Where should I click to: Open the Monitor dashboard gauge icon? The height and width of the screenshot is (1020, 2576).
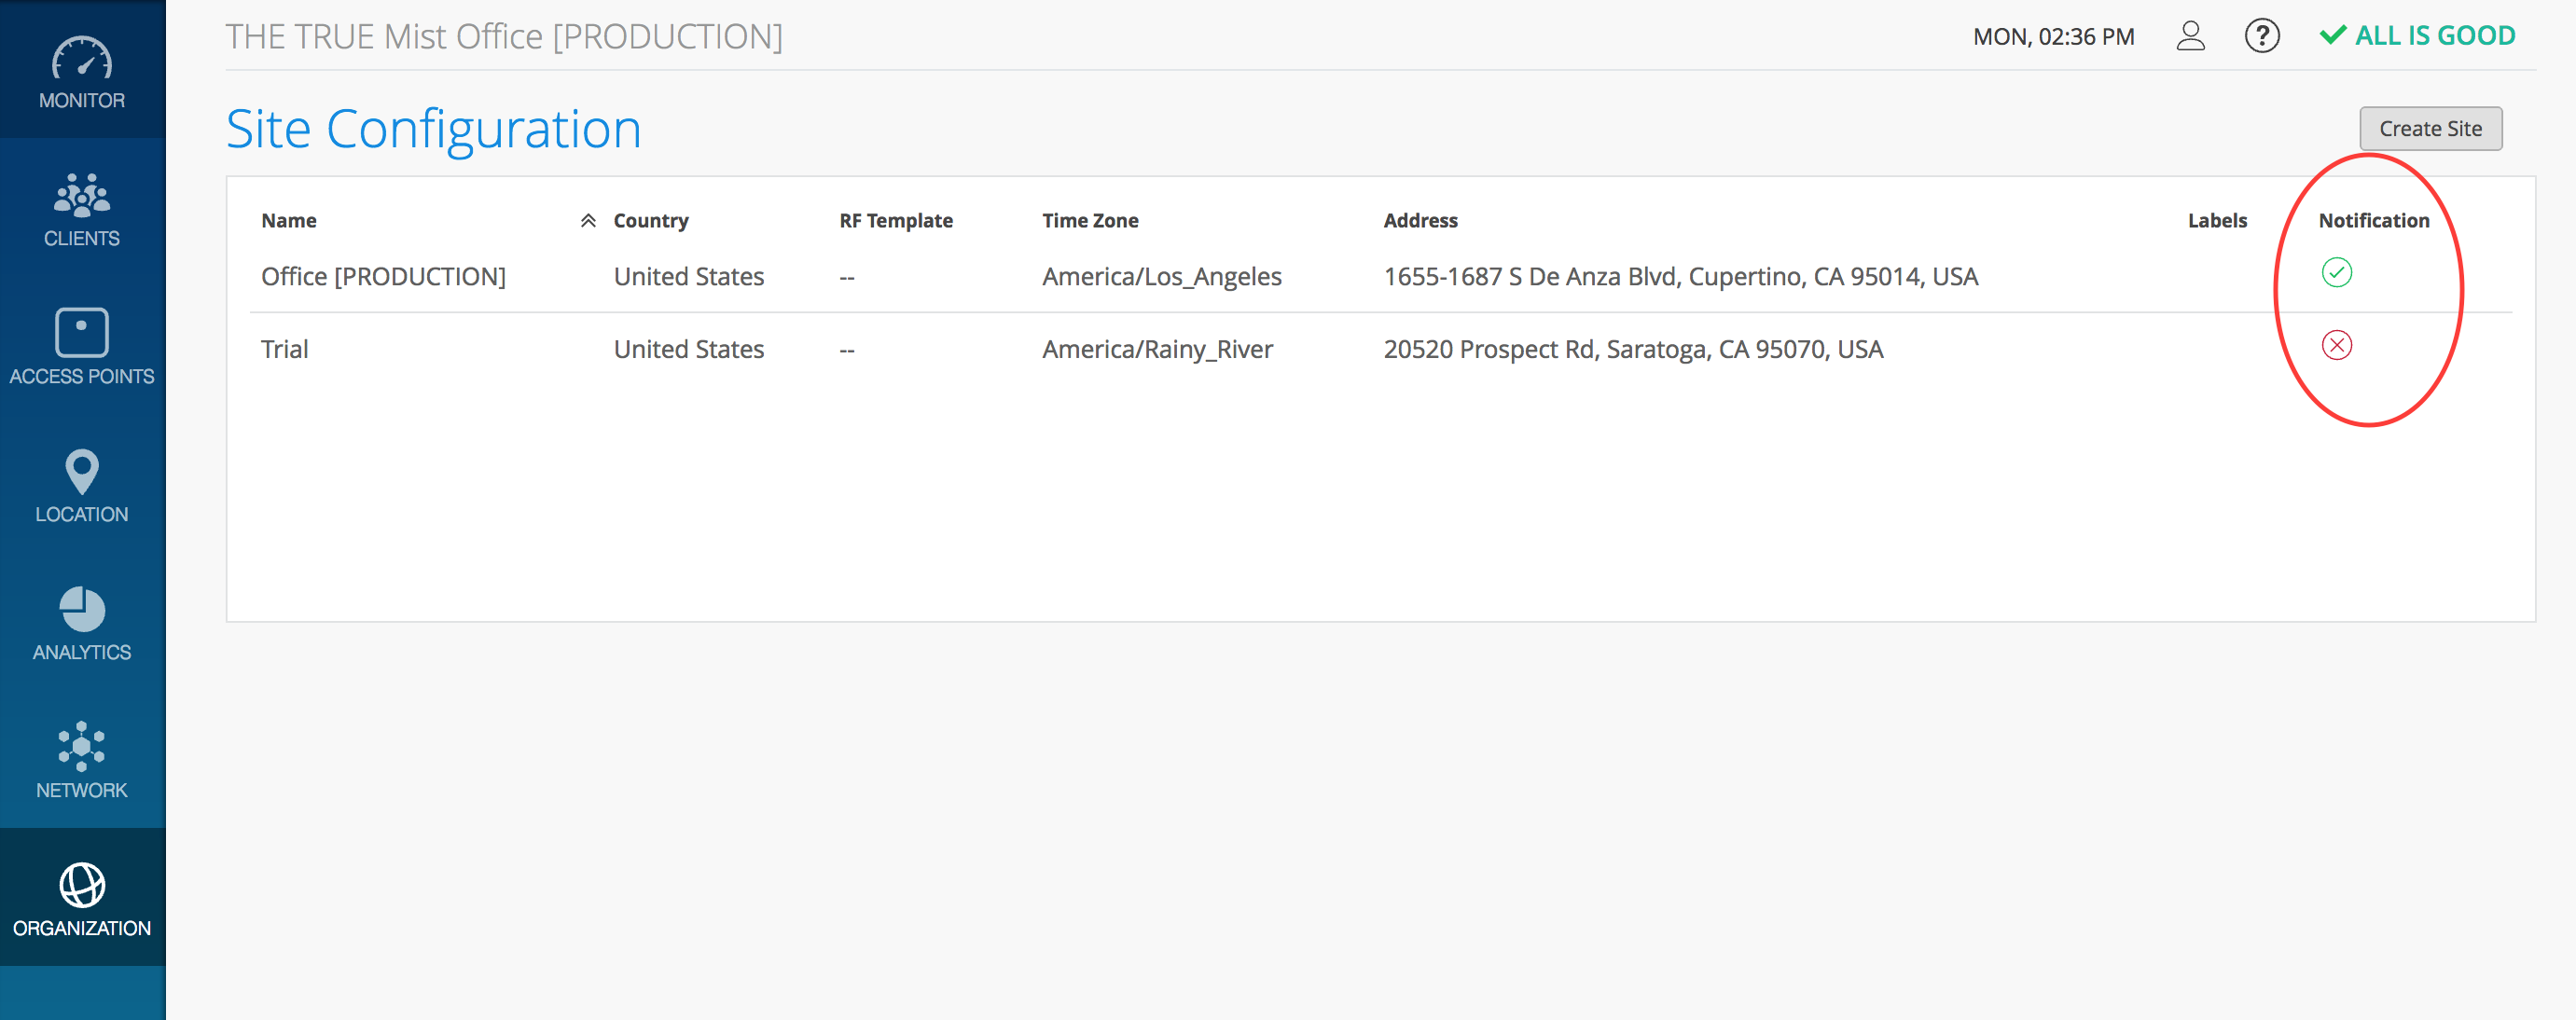(x=81, y=60)
